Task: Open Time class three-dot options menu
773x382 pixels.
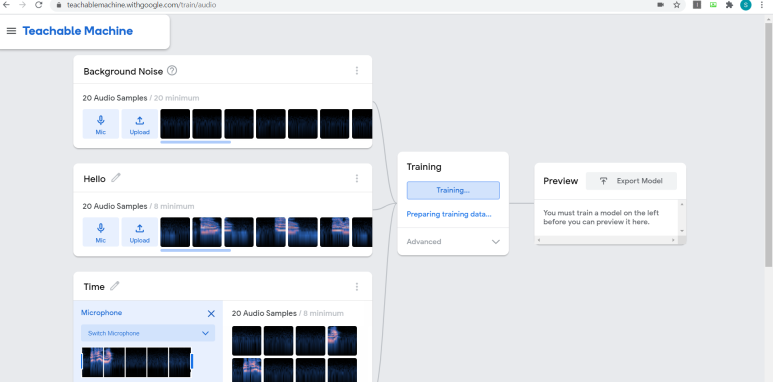Action: [x=356, y=286]
